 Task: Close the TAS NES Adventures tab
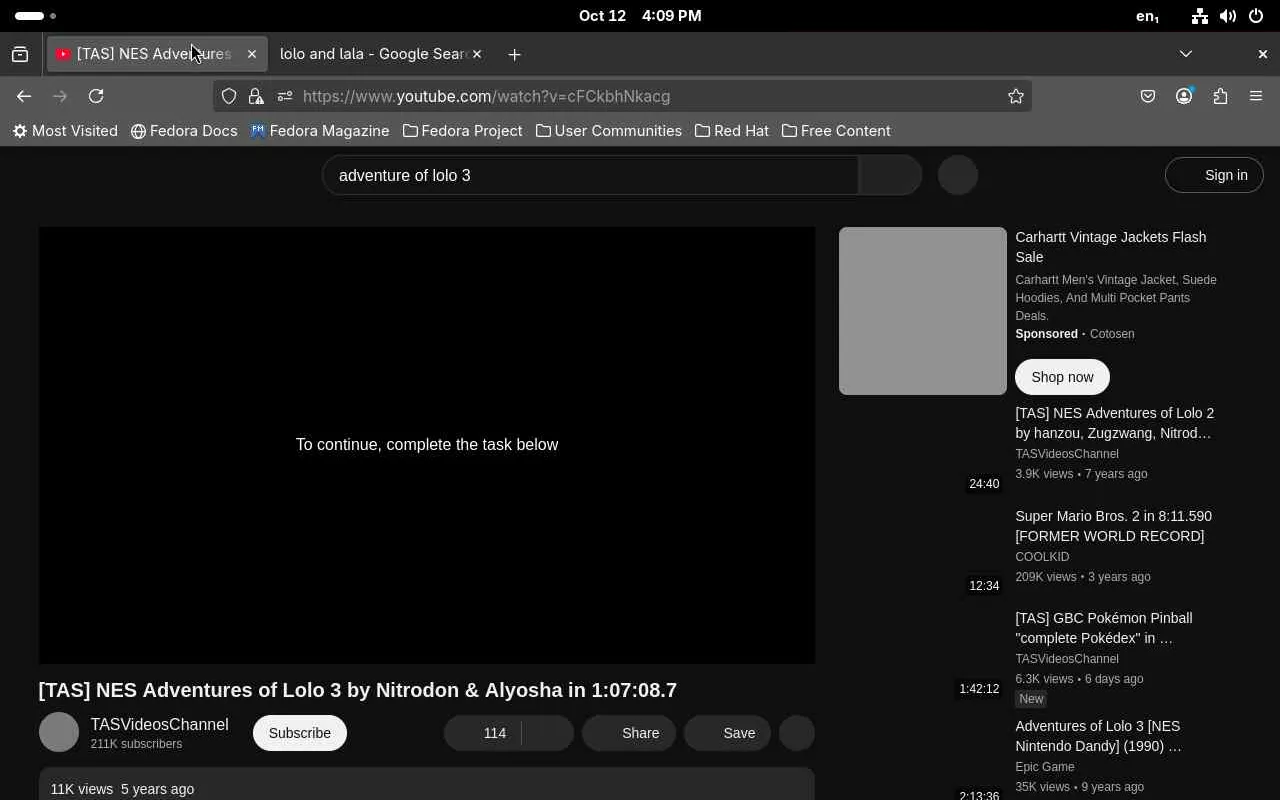(x=252, y=54)
